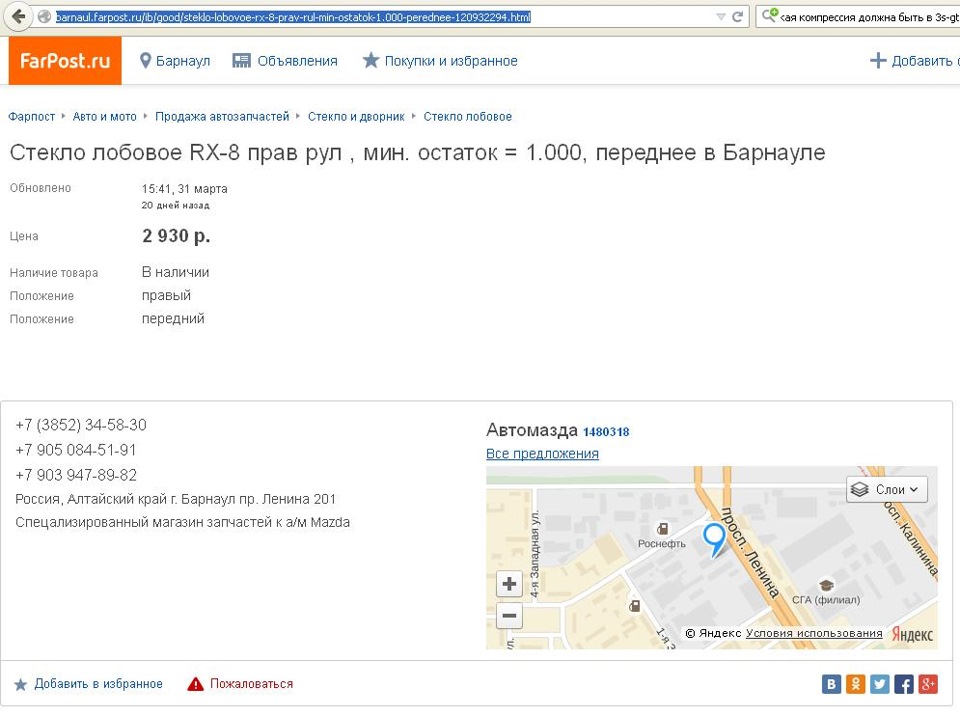Share via Facebook icon

point(904,684)
